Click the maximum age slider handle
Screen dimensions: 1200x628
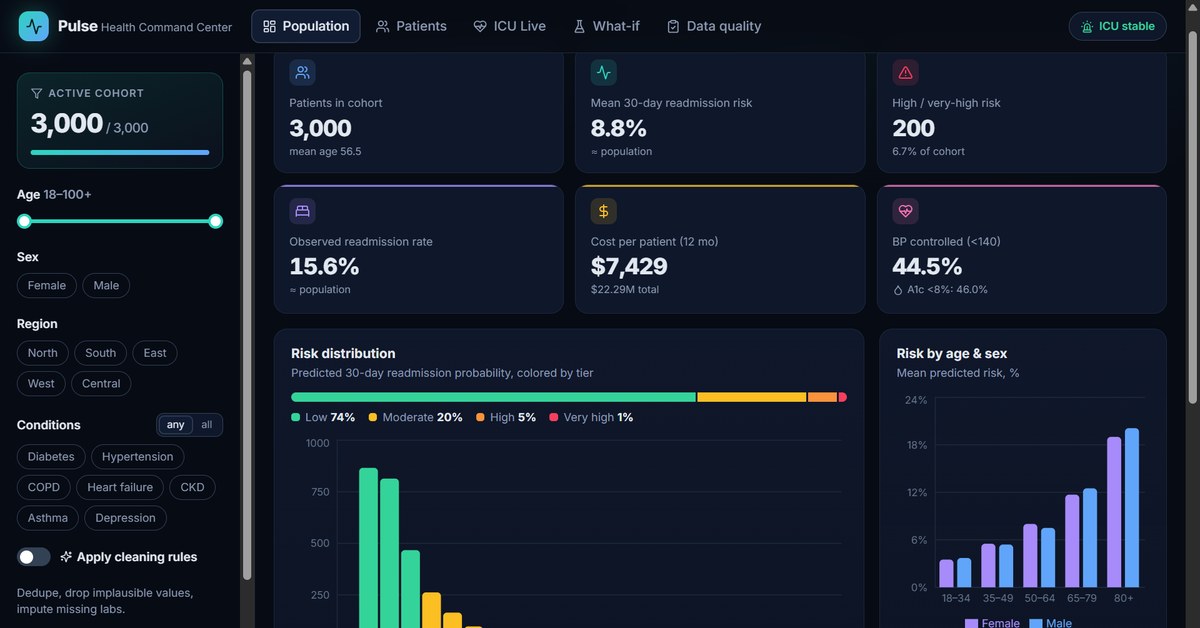(x=215, y=221)
